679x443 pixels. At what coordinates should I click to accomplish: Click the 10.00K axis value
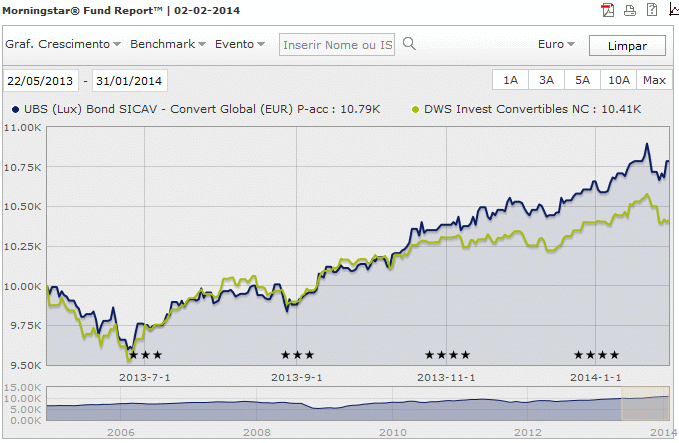pos(23,287)
